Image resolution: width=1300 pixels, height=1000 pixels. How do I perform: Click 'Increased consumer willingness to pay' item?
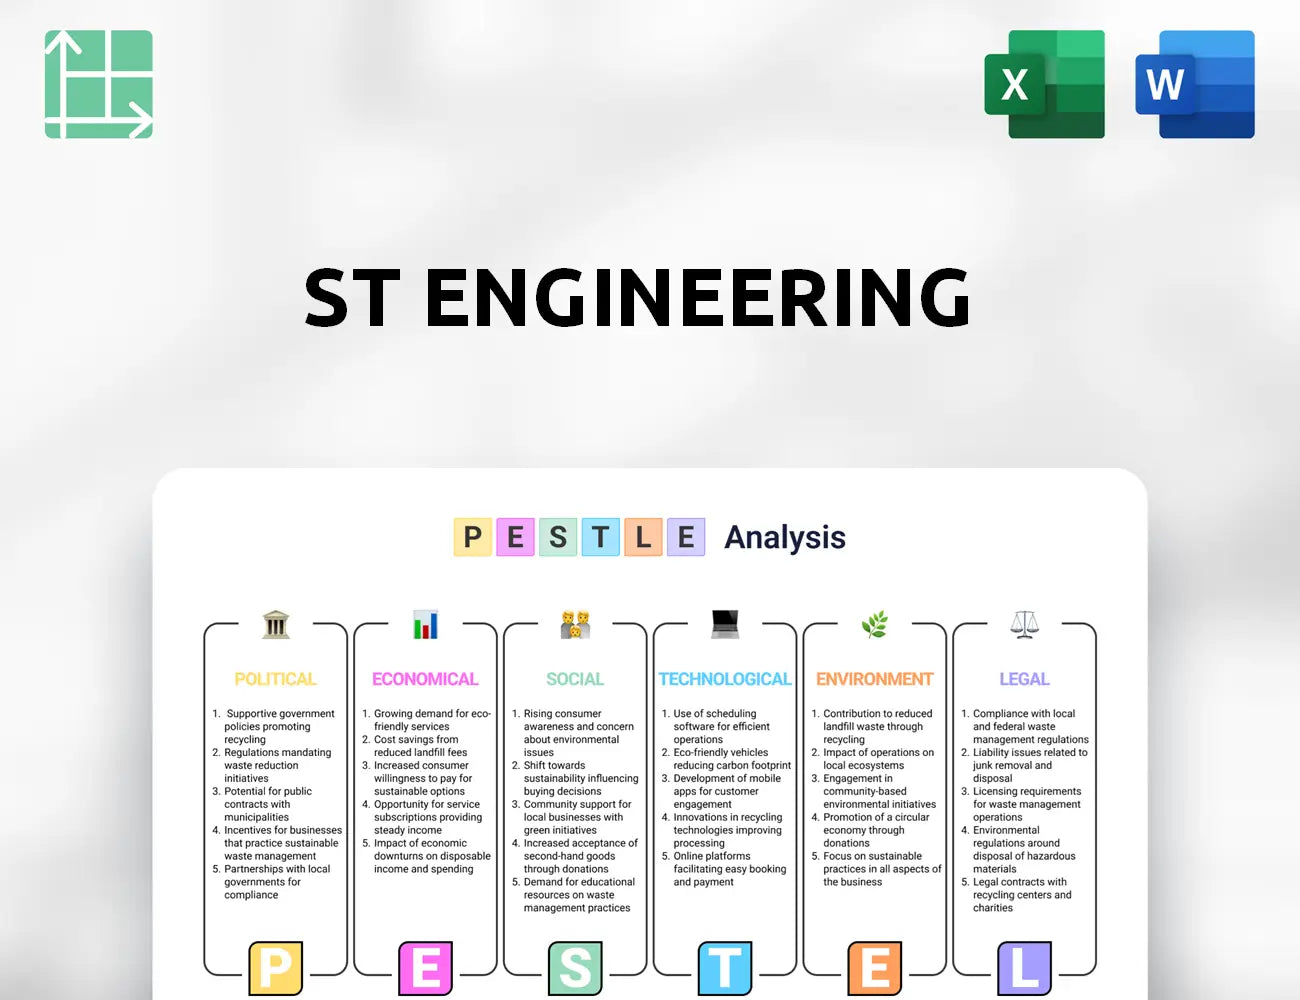[x=418, y=778]
